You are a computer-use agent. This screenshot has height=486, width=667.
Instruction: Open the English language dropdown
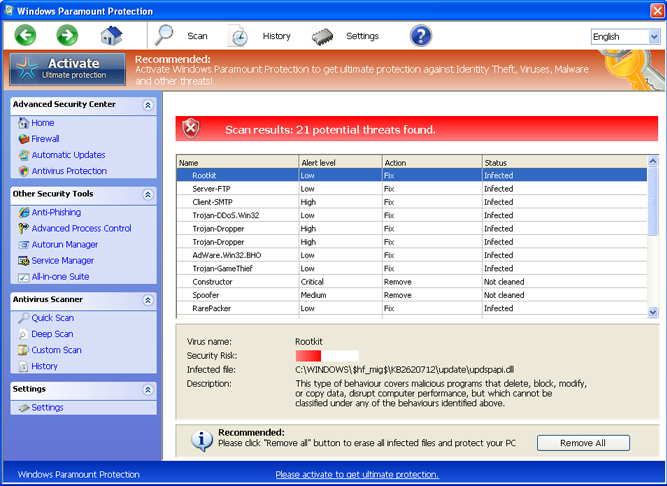(x=625, y=37)
